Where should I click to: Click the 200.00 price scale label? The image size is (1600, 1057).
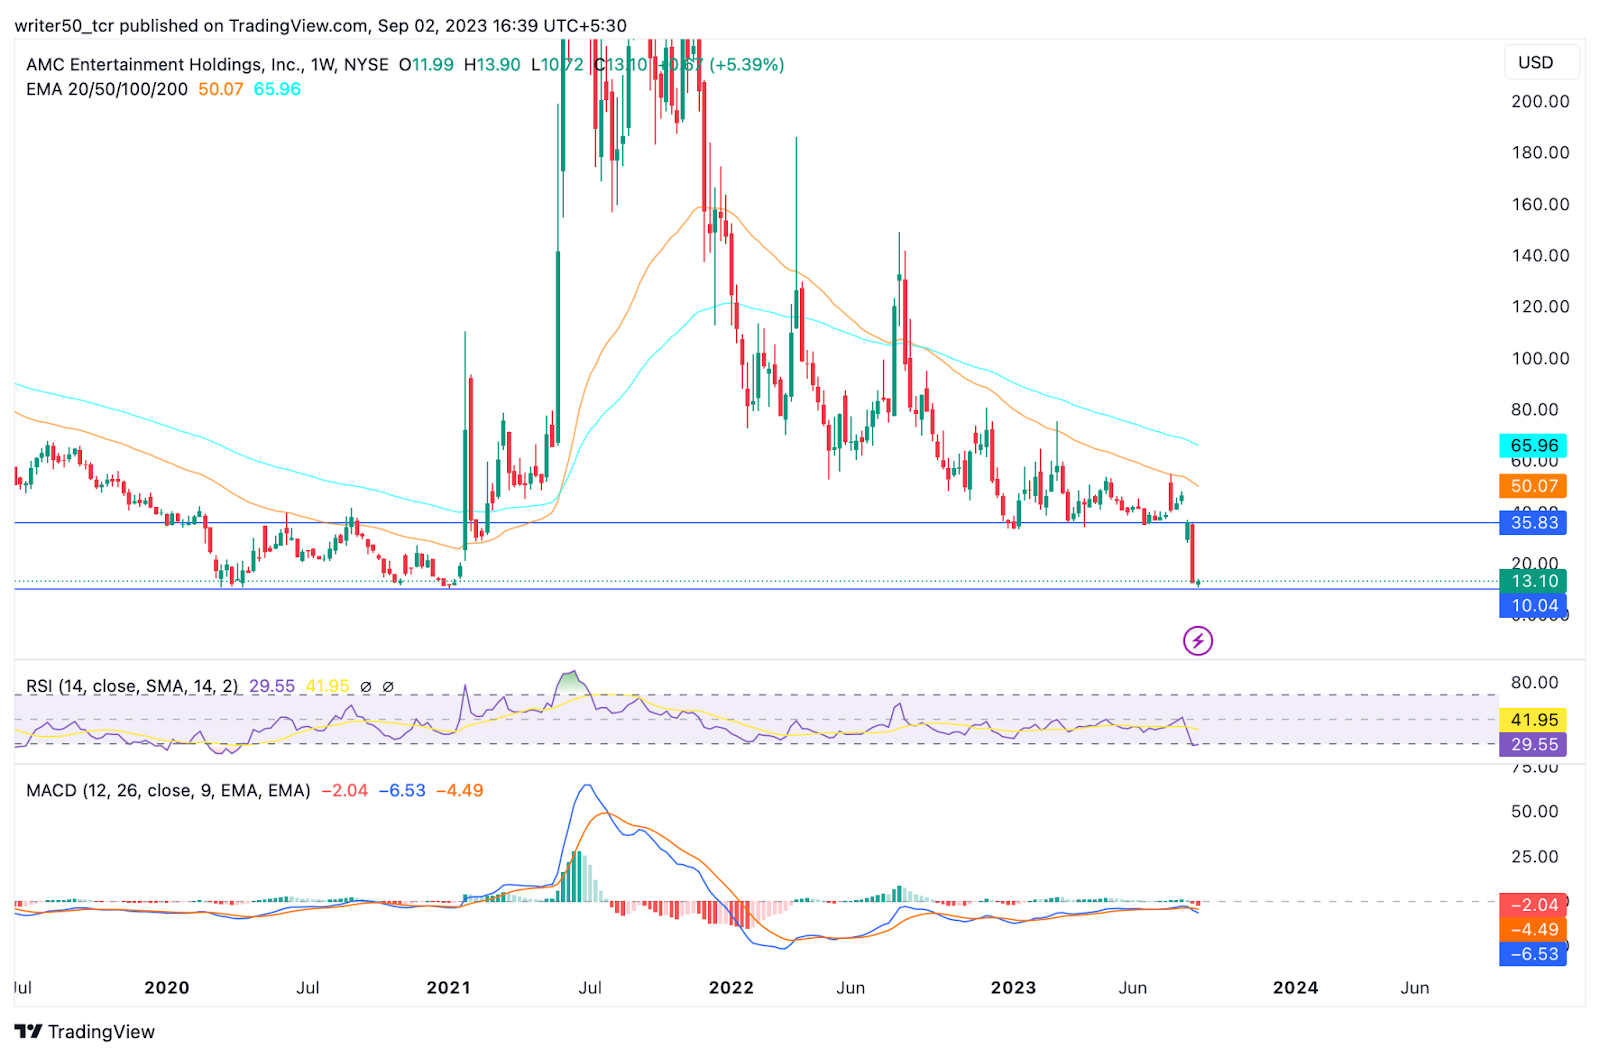(1540, 101)
